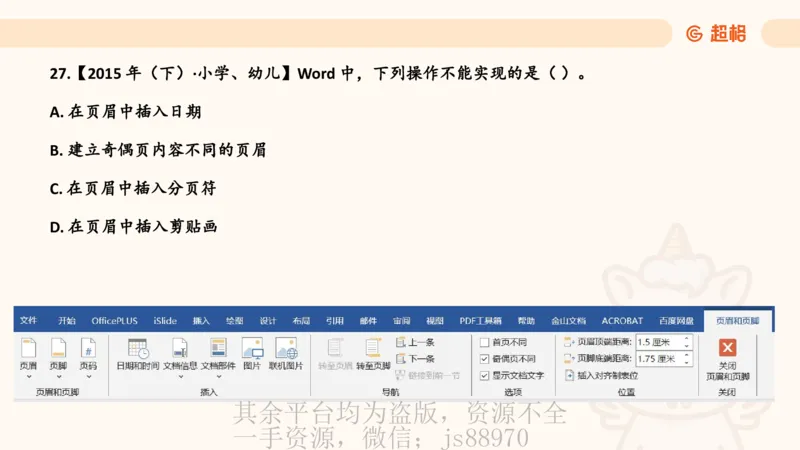
Task: Expand the 文档部件 dropdown arrow
Action: pos(218,377)
